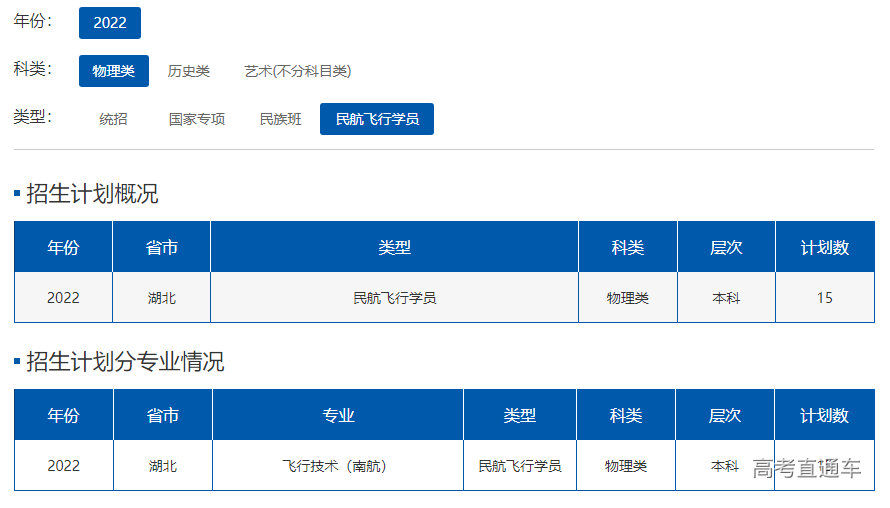
Task: Click 民航飞行学员 cell in the 招生计划概况 table
Action: pos(394,298)
